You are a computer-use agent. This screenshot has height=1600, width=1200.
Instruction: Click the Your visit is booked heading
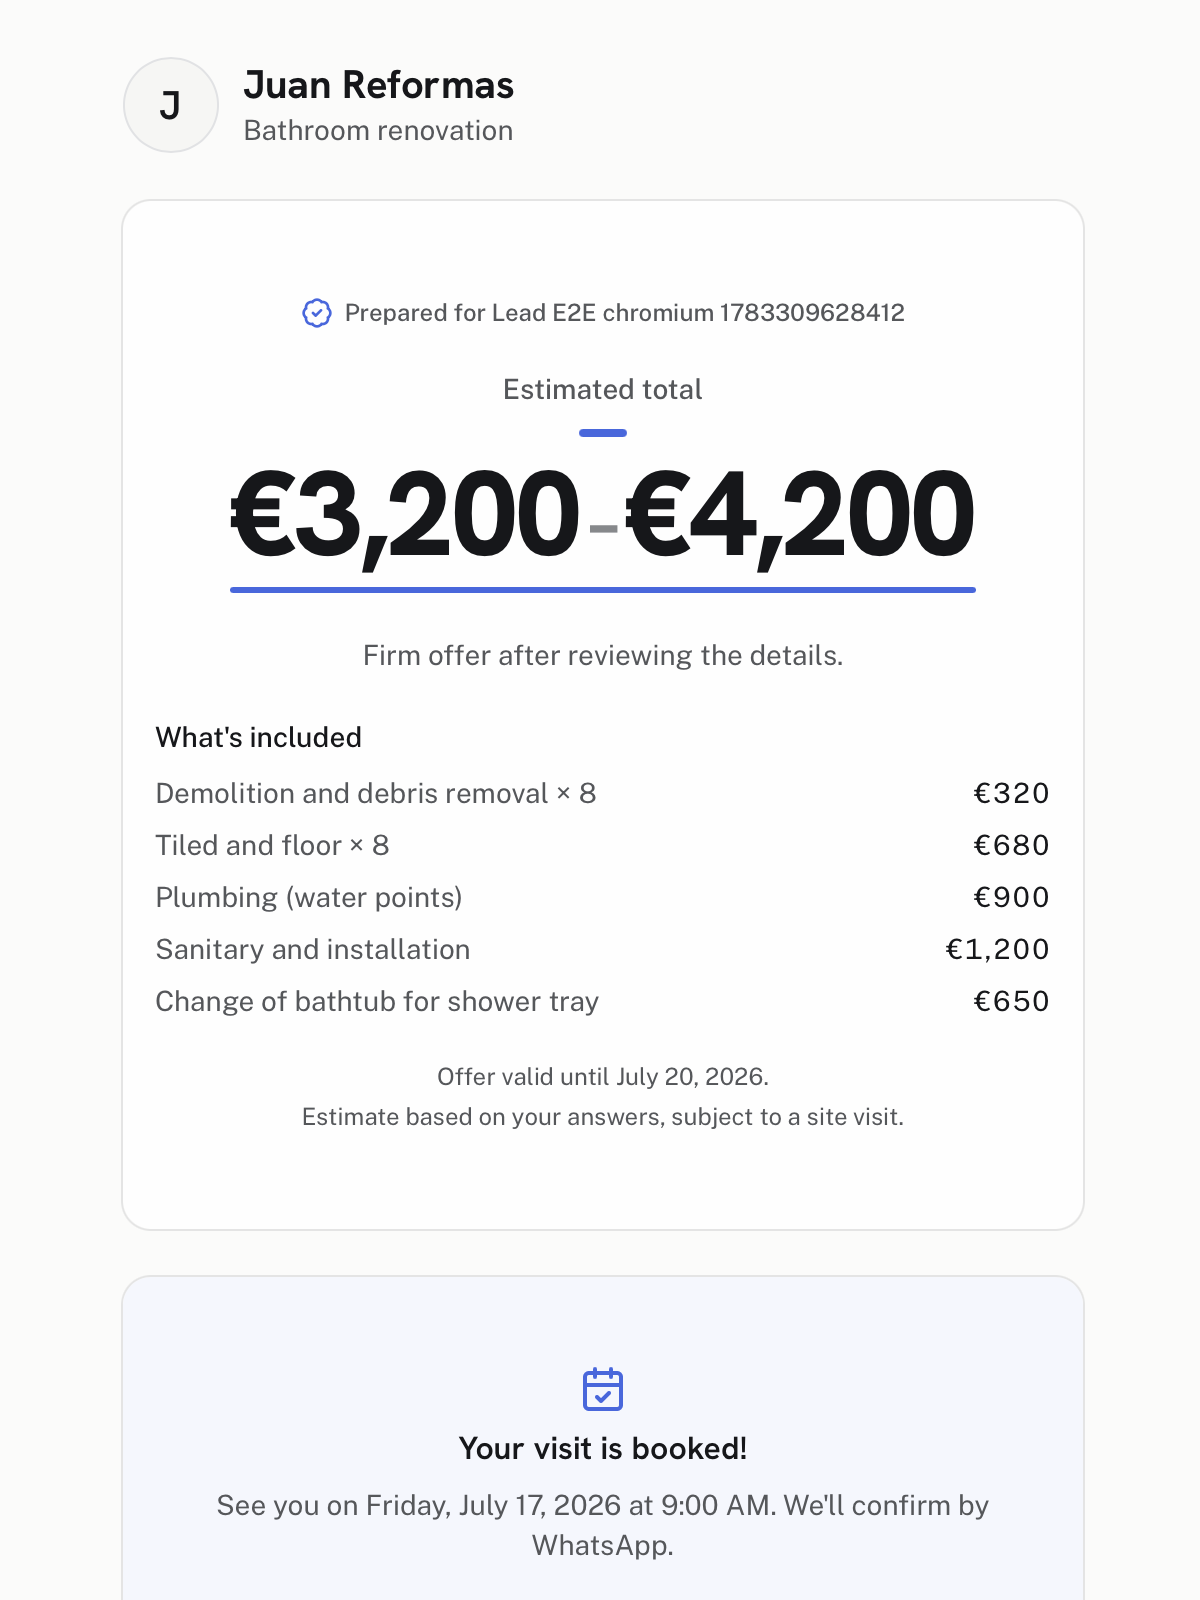603,1448
